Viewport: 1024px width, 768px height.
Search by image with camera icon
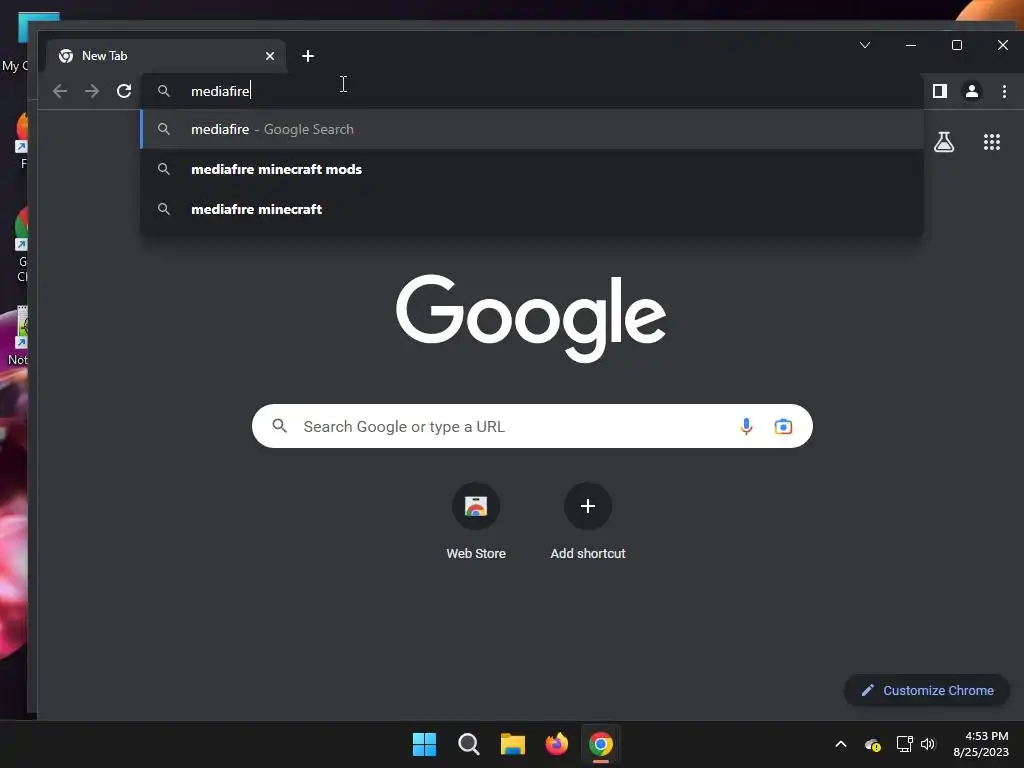(783, 426)
